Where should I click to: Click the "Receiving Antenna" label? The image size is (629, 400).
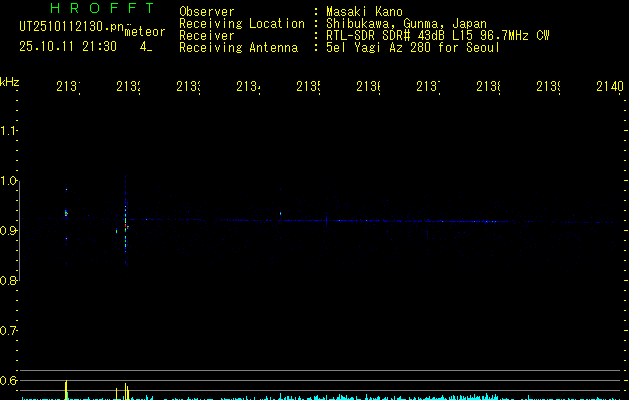tap(239, 48)
